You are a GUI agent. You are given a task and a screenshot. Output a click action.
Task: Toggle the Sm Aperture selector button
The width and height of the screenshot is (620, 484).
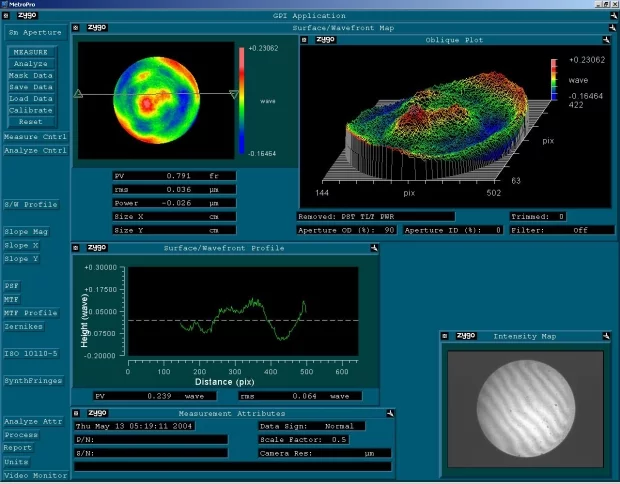(x=34, y=32)
